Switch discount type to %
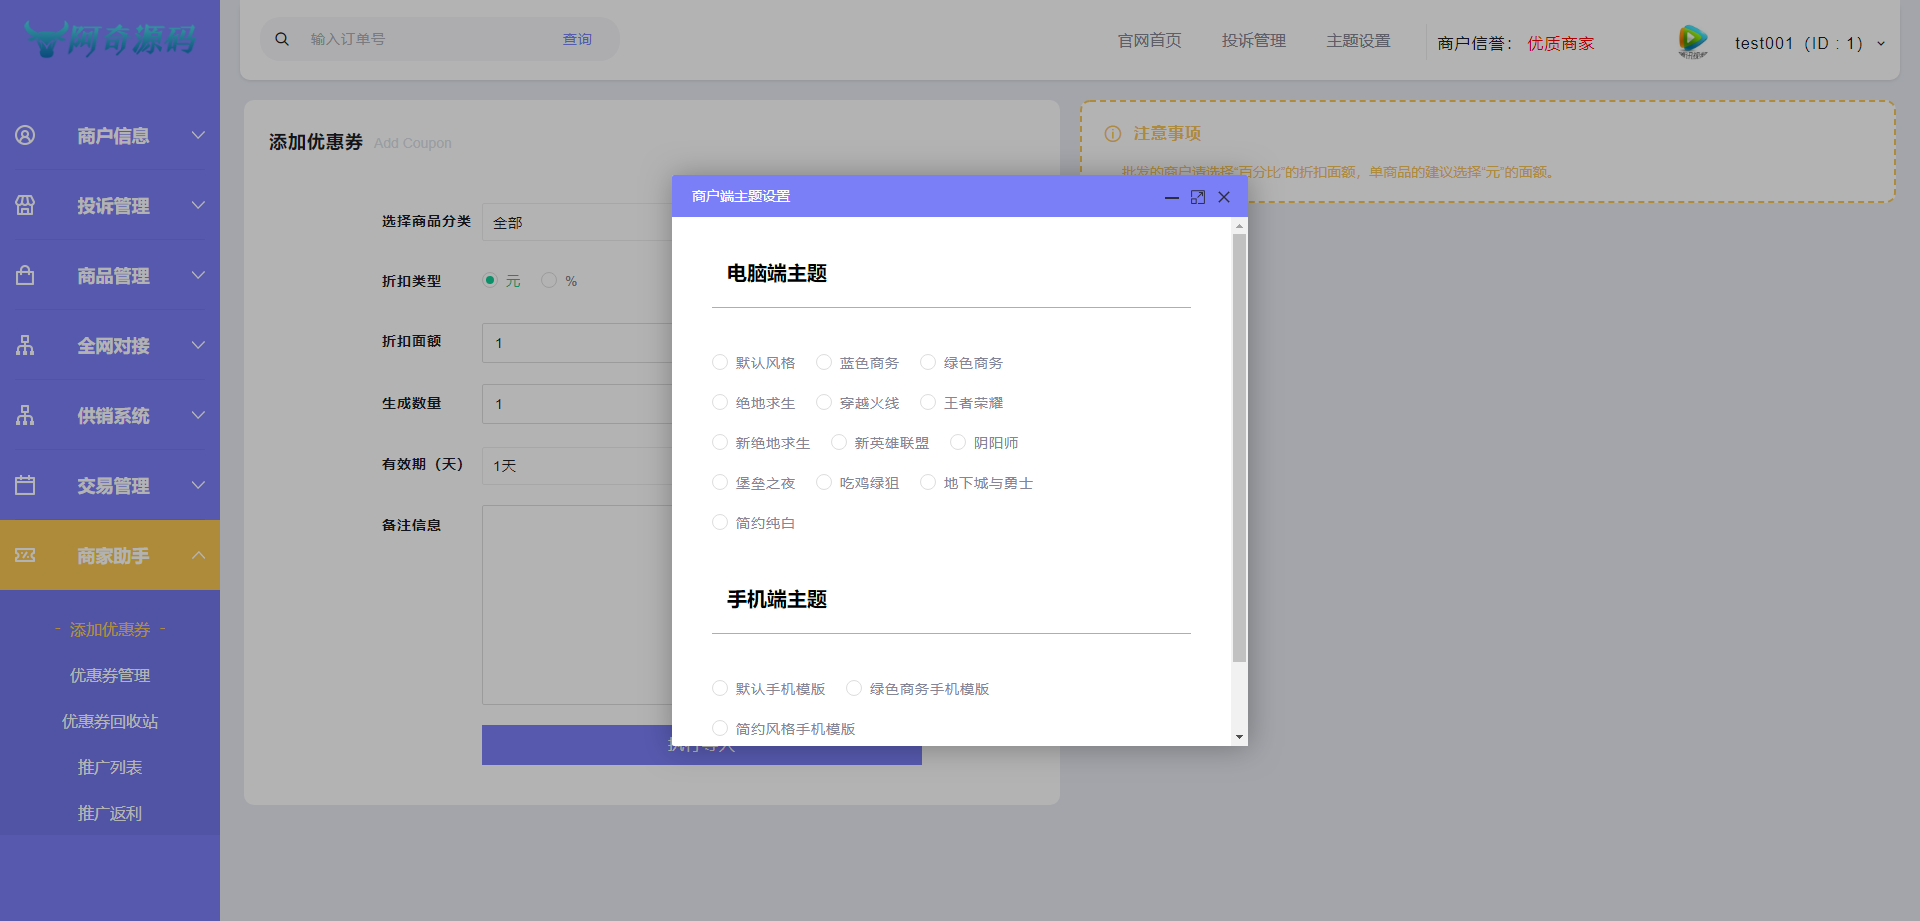The image size is (1920, 921). point(548,280)
